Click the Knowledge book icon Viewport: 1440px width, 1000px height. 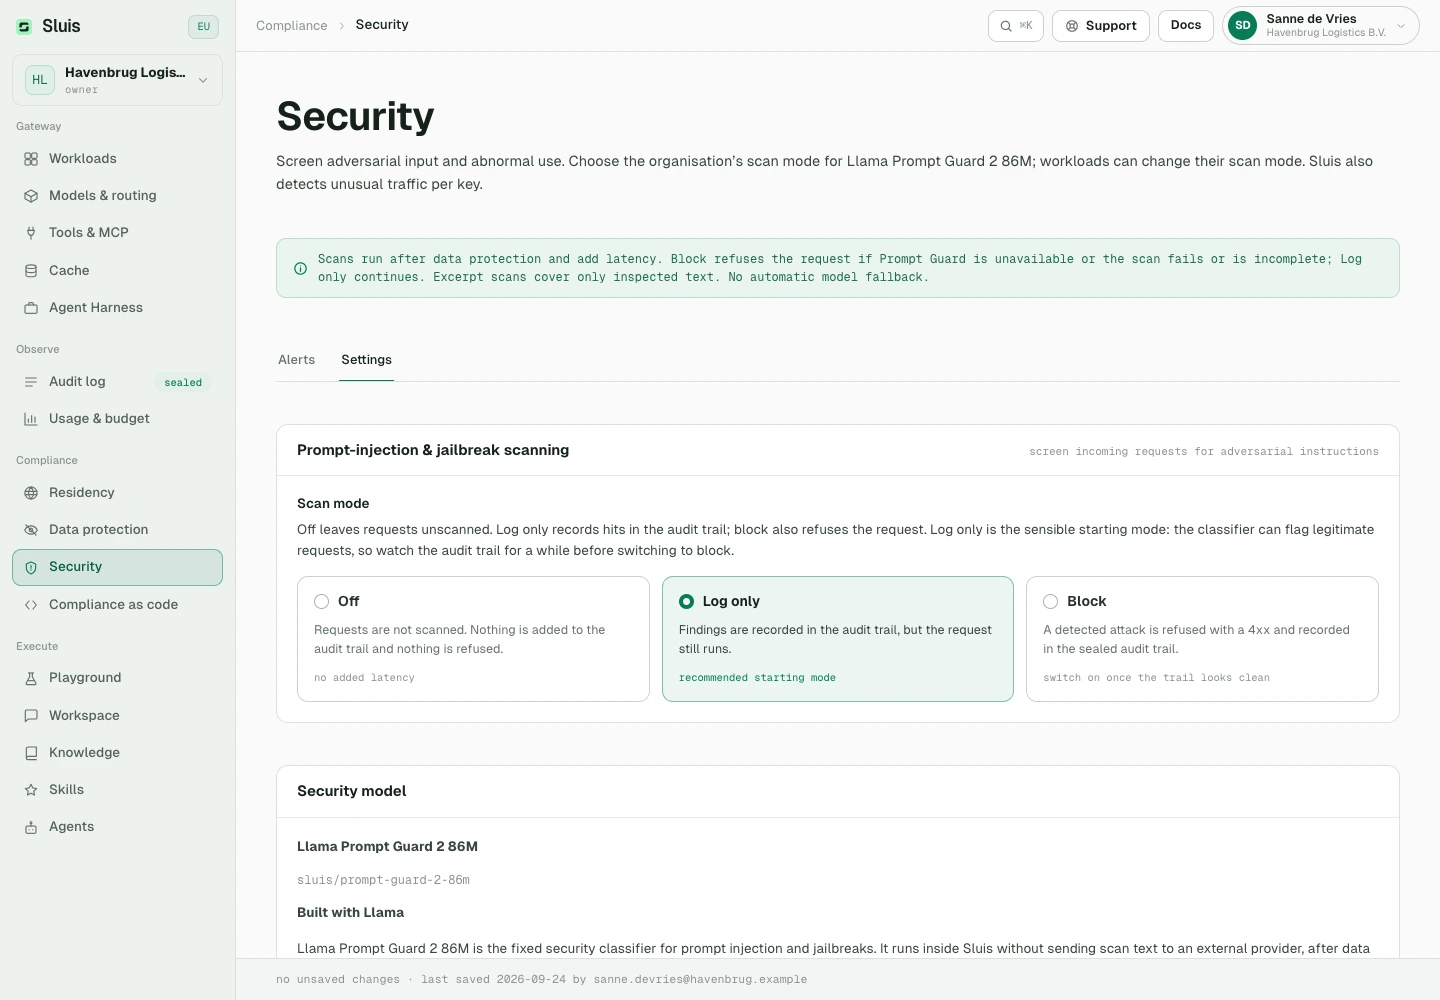tap(31, 753)
